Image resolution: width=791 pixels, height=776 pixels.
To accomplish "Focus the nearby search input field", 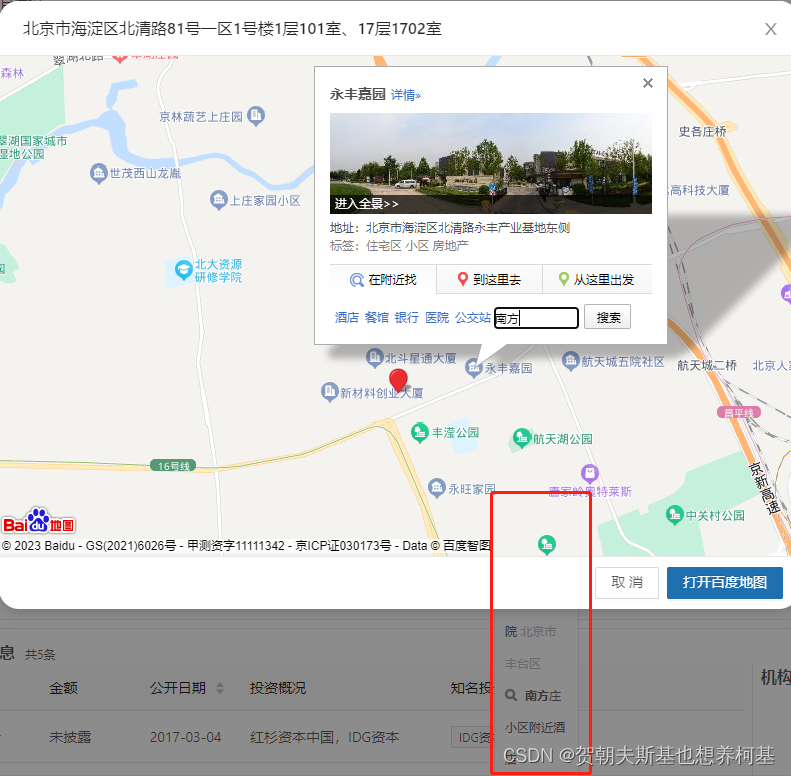I will 536,318.
